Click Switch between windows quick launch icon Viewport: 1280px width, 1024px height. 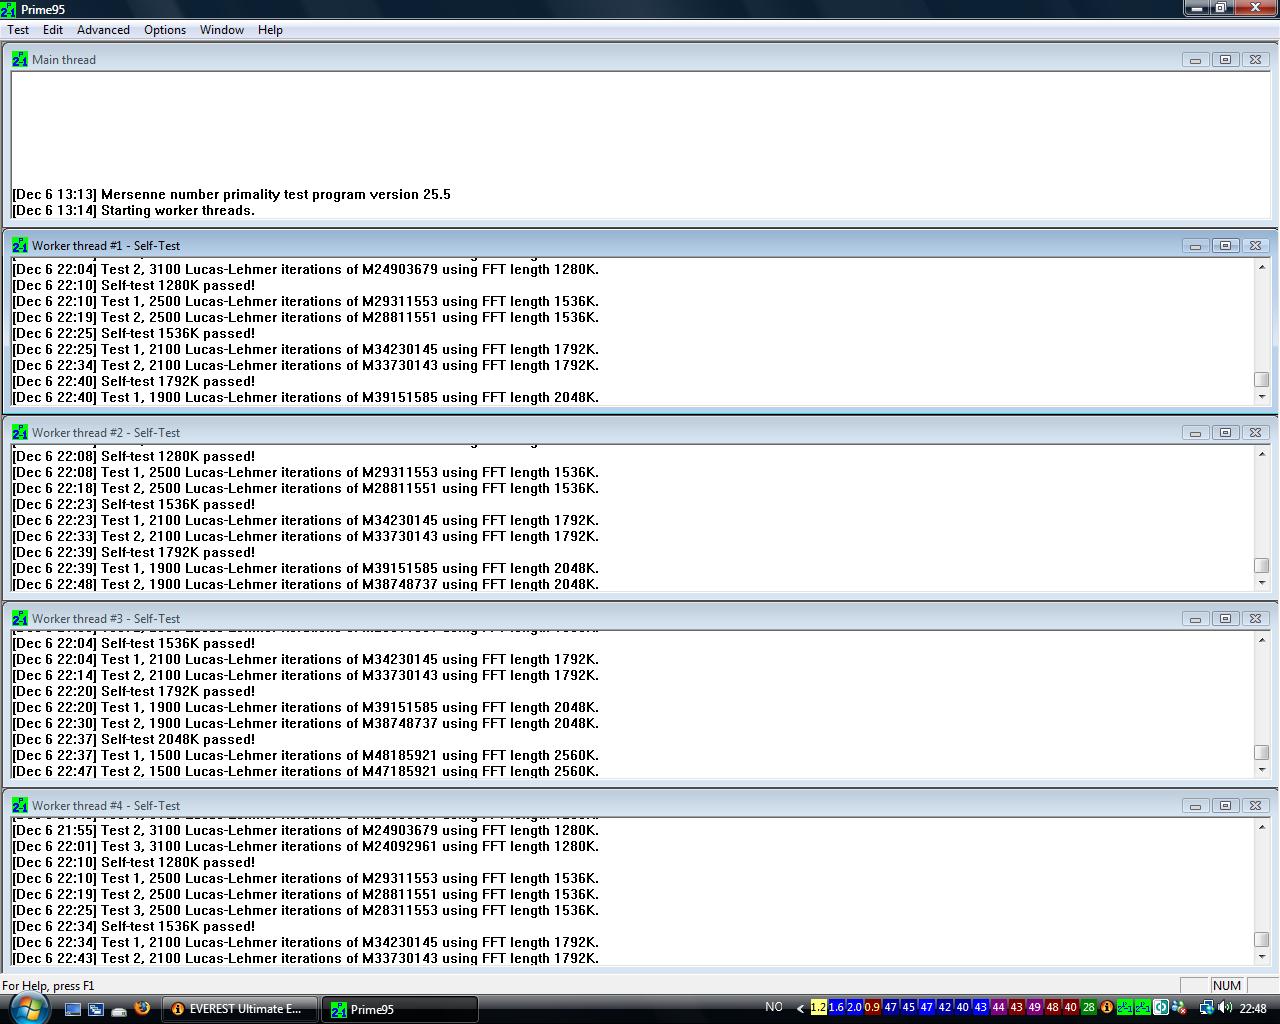pyautogui.click(x=96, y=1009)
